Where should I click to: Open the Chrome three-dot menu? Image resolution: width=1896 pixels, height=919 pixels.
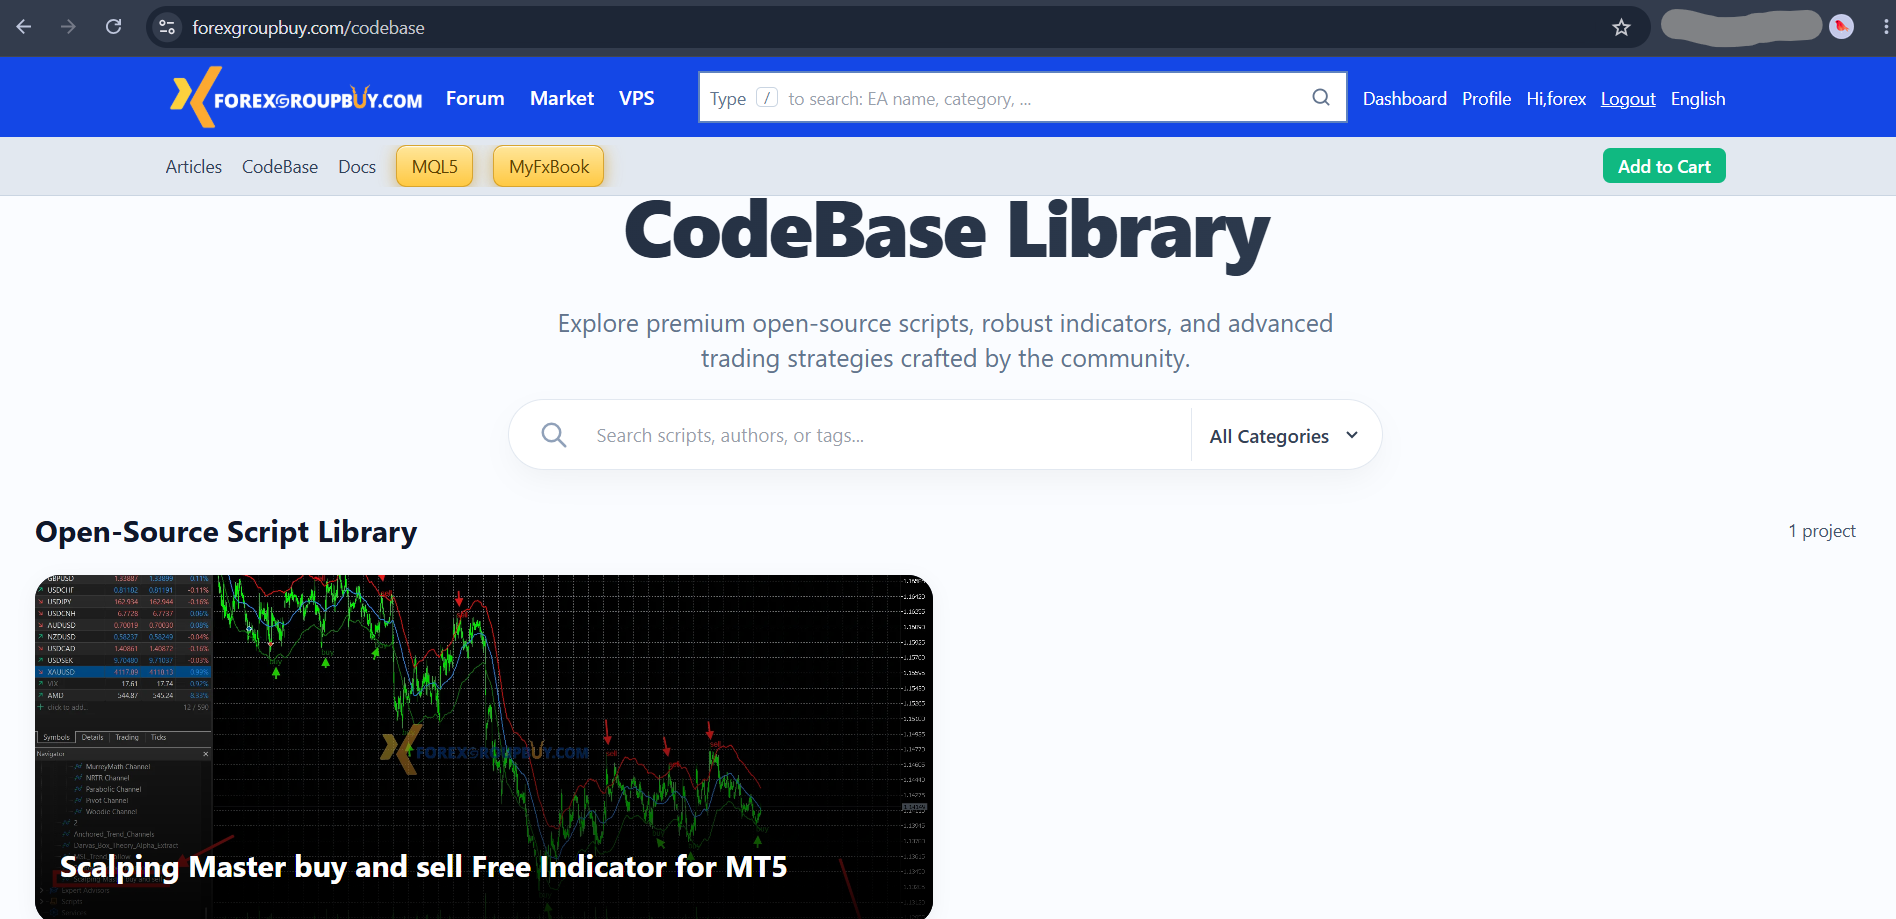(x=1885, y=27)
